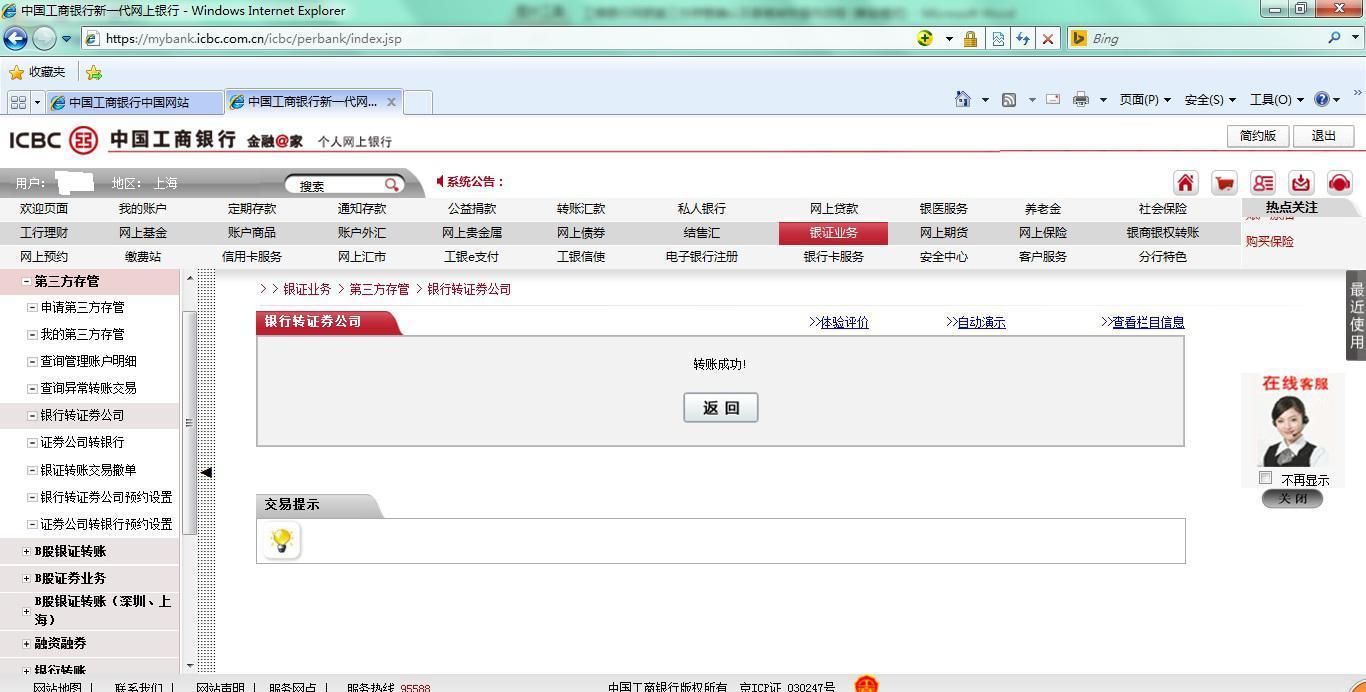The height and width of the screenshot is (692, 1366).
Task: Click the 退出 logout button
Action: (x=1323, y=136)
